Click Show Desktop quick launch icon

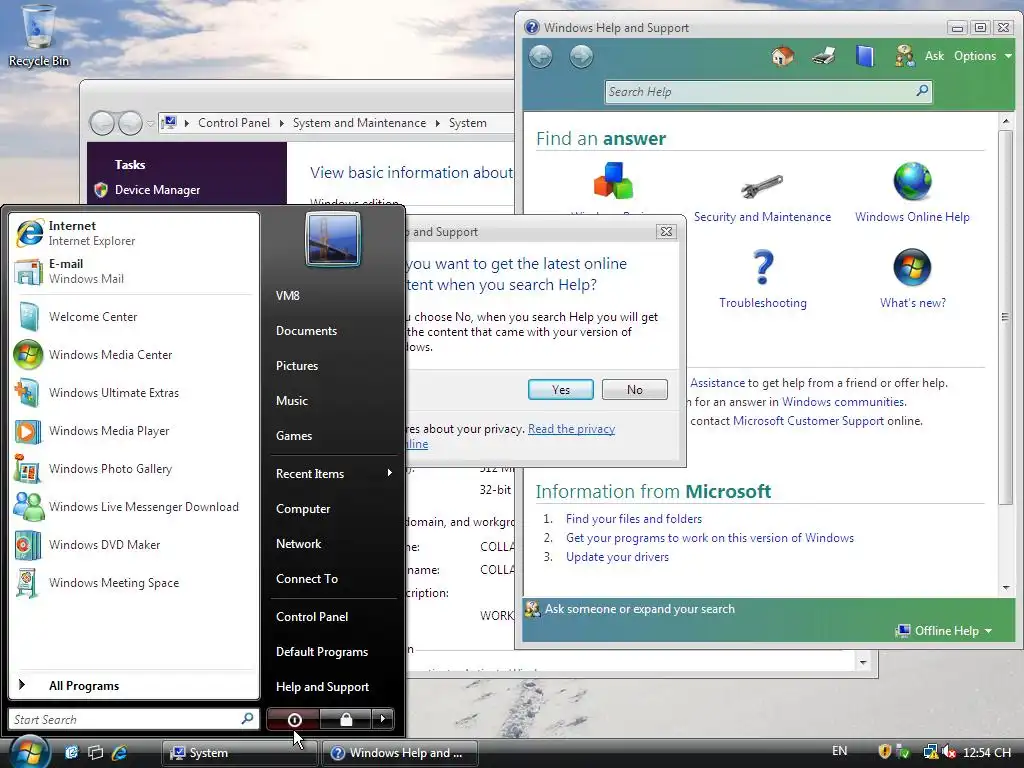[71, 752]
